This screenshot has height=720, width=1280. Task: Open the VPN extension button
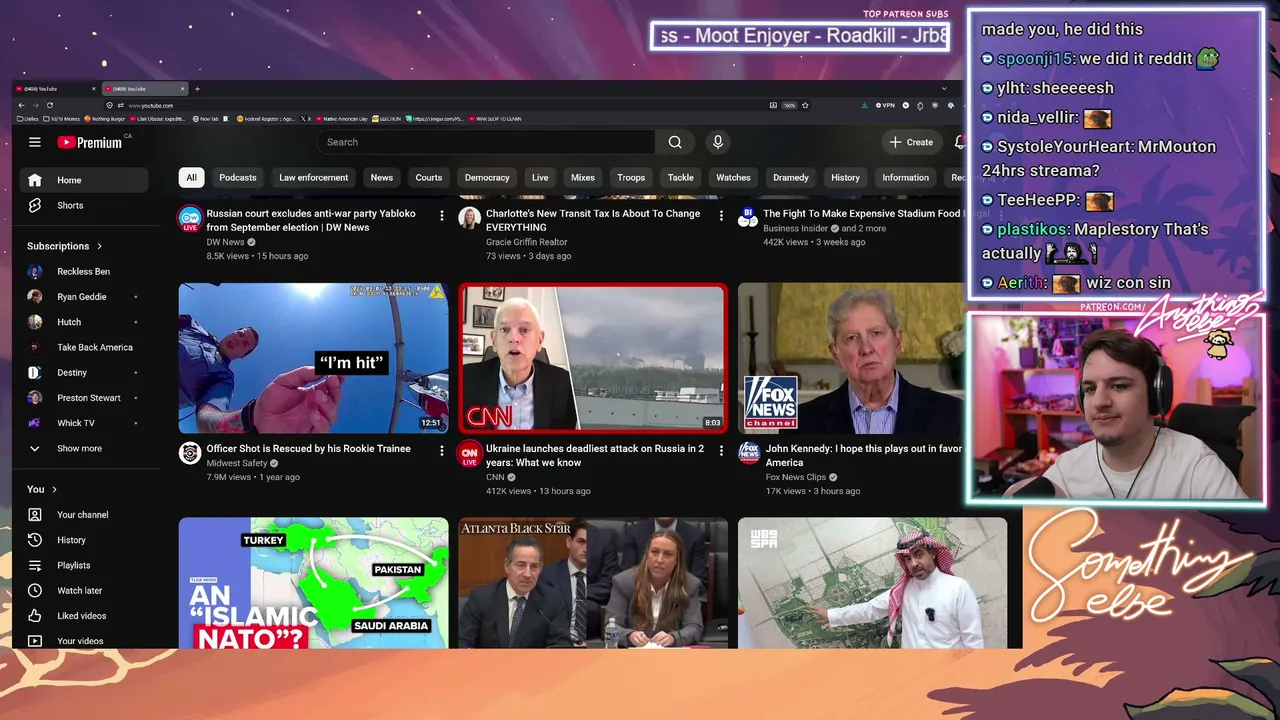pos(885,105)
